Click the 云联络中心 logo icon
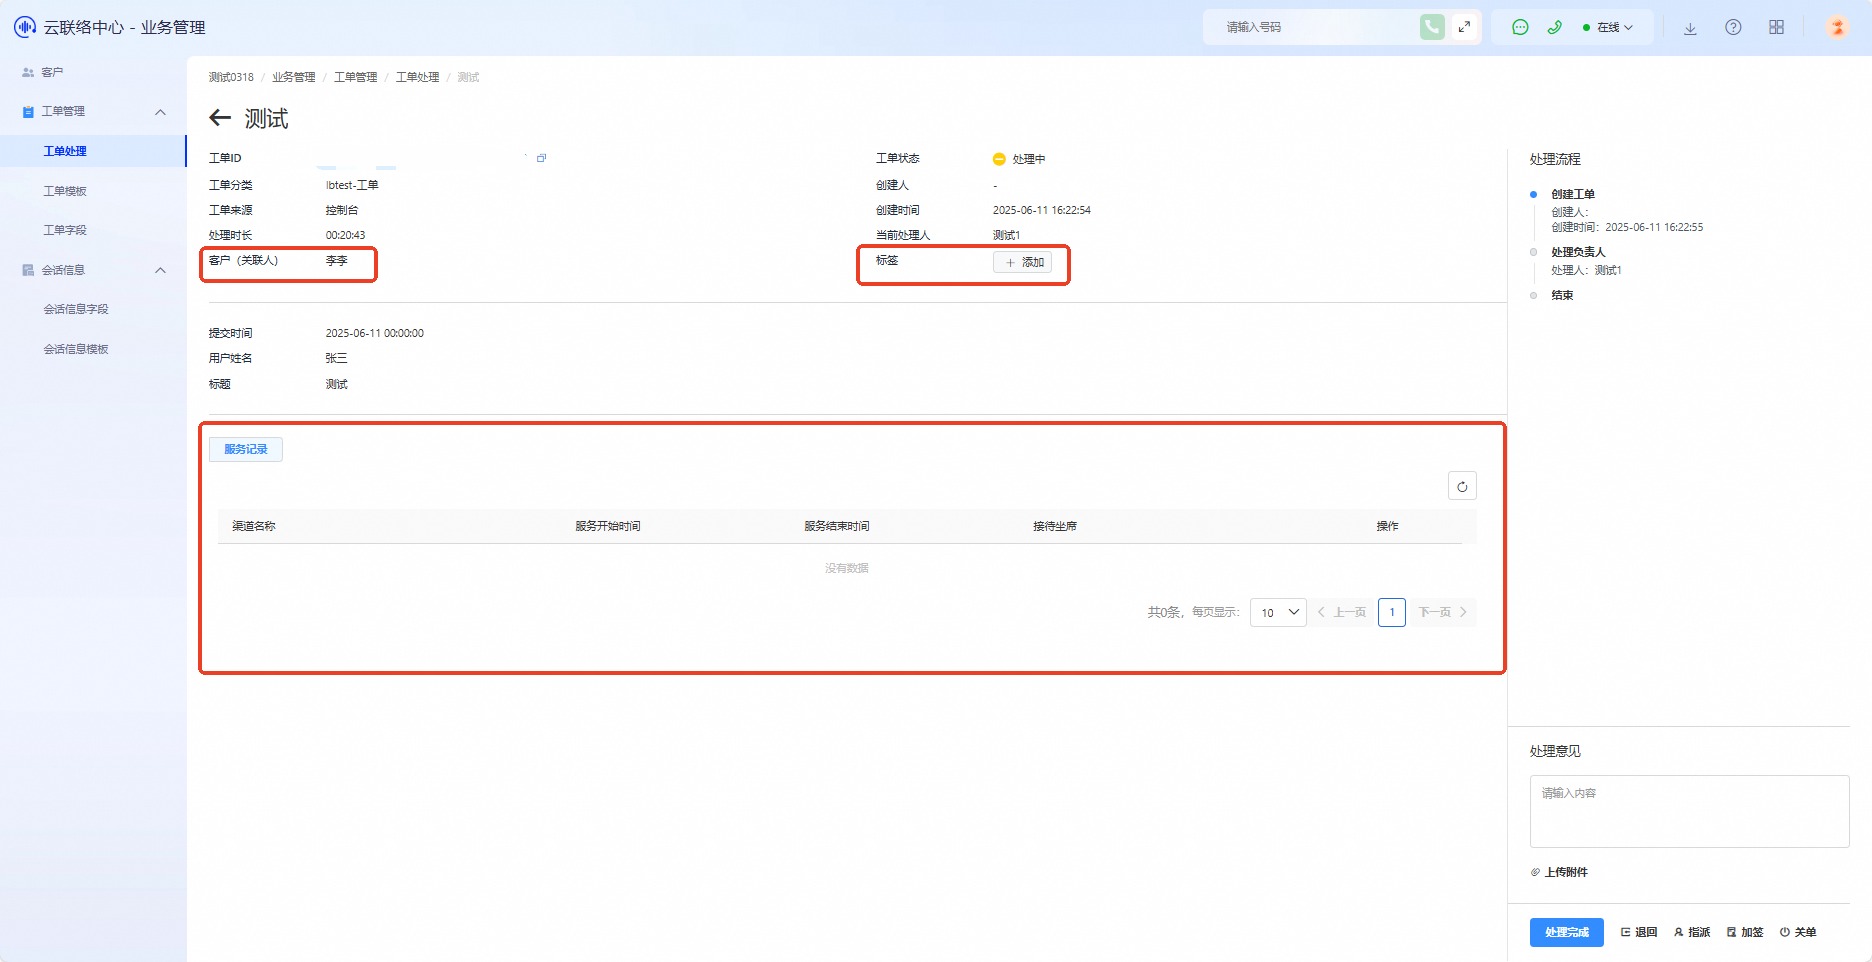 pyautogui.click(x=25, y=27)
